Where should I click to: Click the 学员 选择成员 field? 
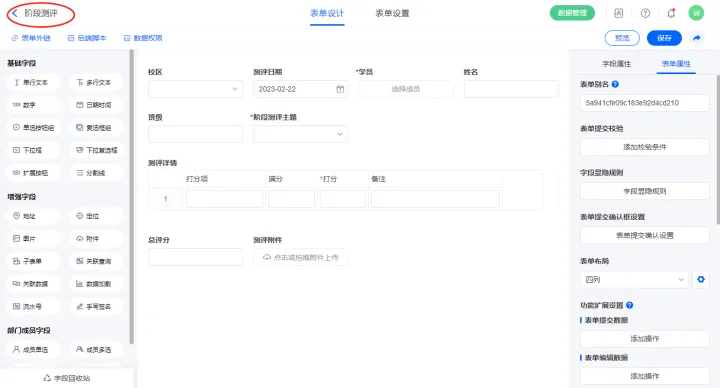406,89
